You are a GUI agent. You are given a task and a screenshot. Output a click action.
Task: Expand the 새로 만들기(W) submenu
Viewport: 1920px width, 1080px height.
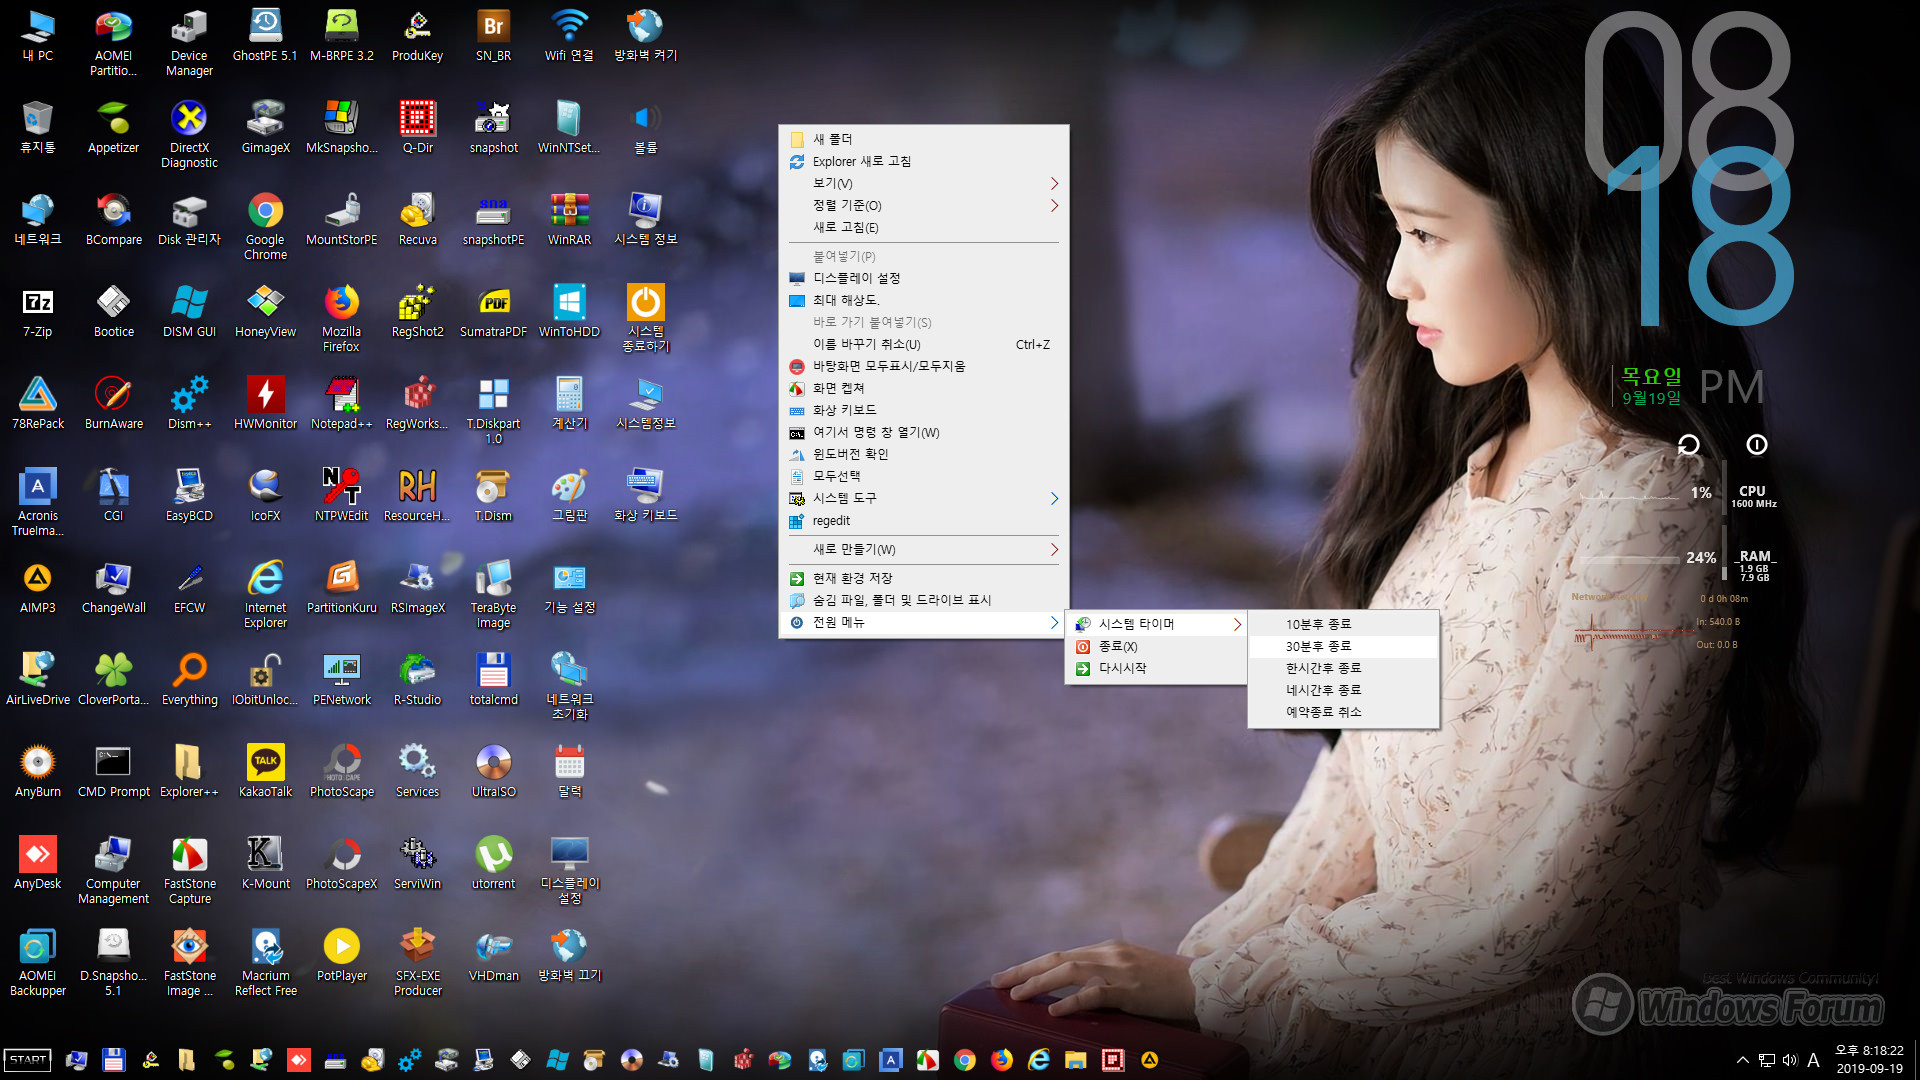coord(923,549)
